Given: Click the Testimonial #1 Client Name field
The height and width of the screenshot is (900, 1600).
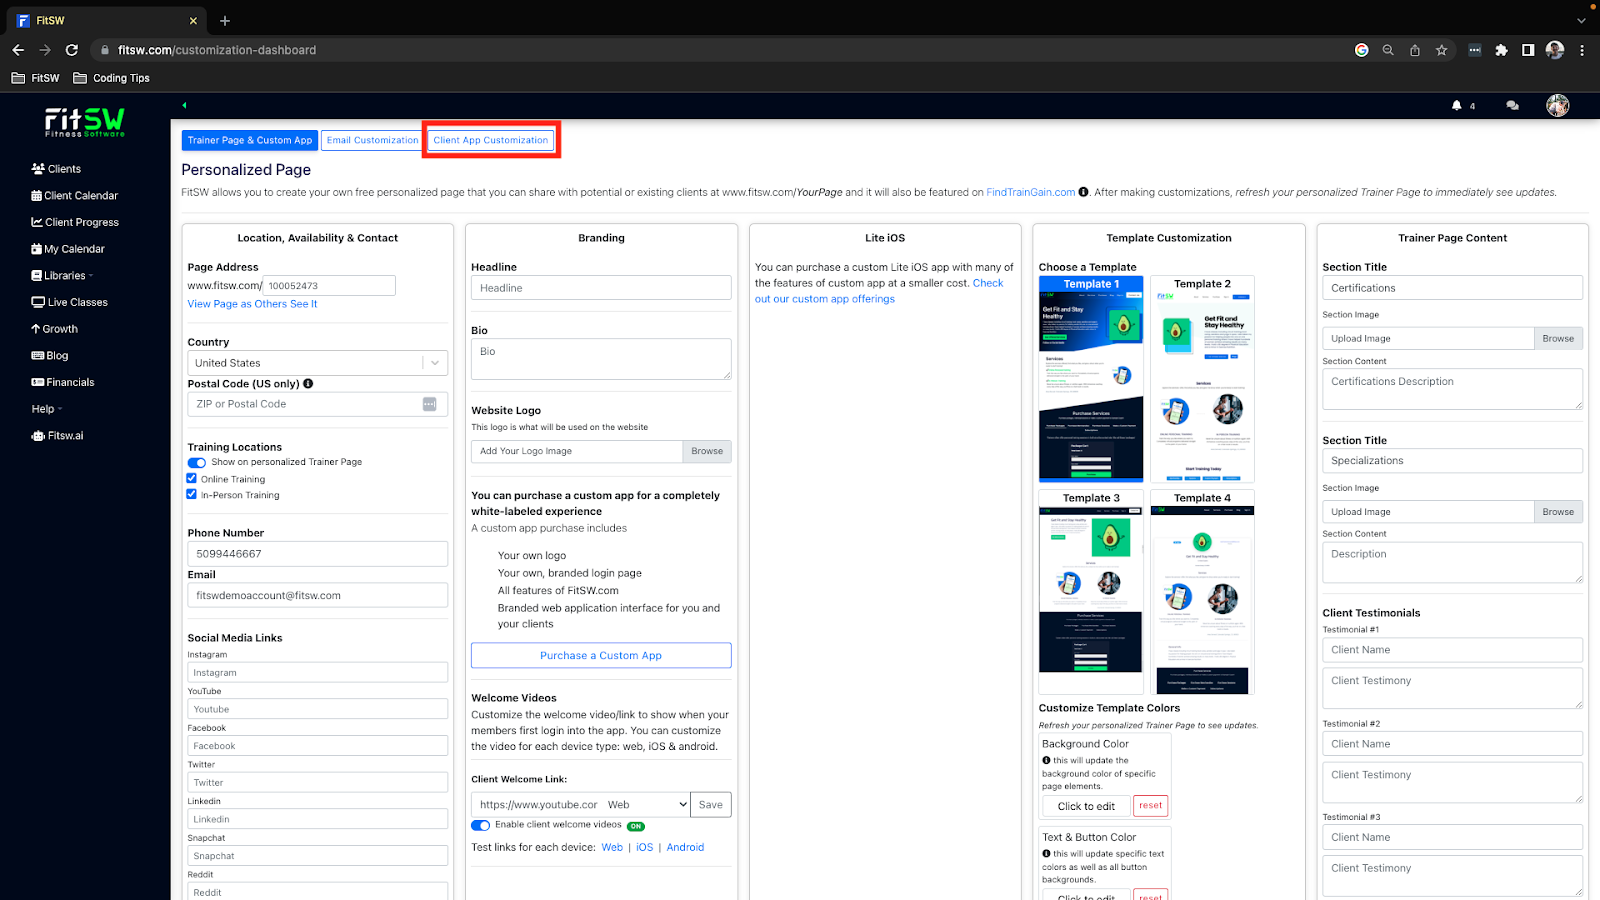Looking at the screenshot, I should pos(1452,650).
